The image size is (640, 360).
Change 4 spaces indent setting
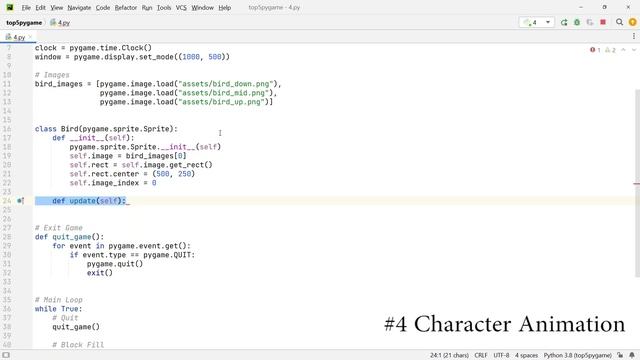point(526,356)
